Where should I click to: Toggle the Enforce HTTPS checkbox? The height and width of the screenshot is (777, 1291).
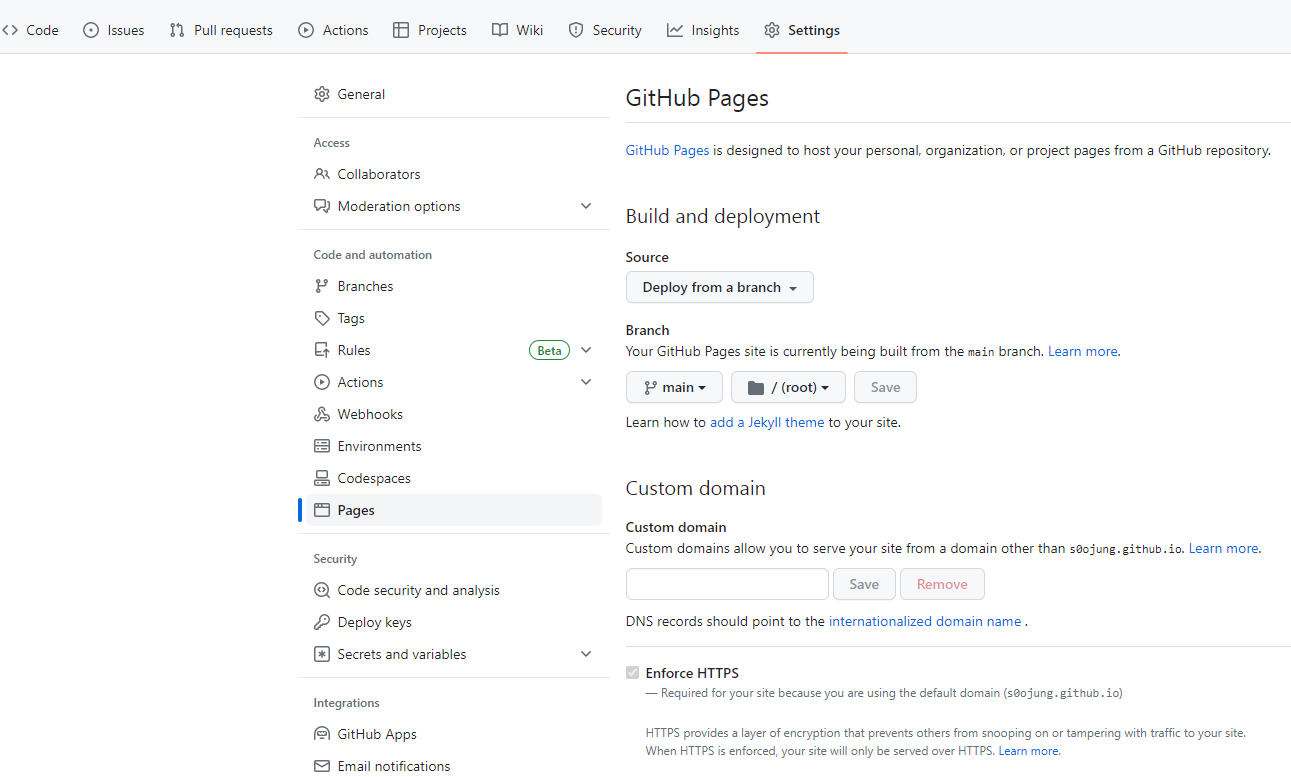coord(632,673)
